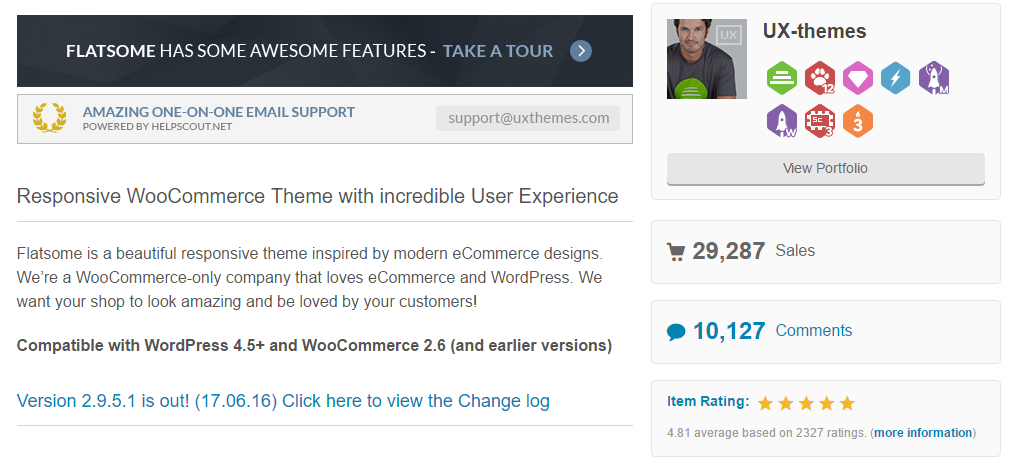
Task: Click the 29,287 sales figure
Action: [x=729, y=251]
